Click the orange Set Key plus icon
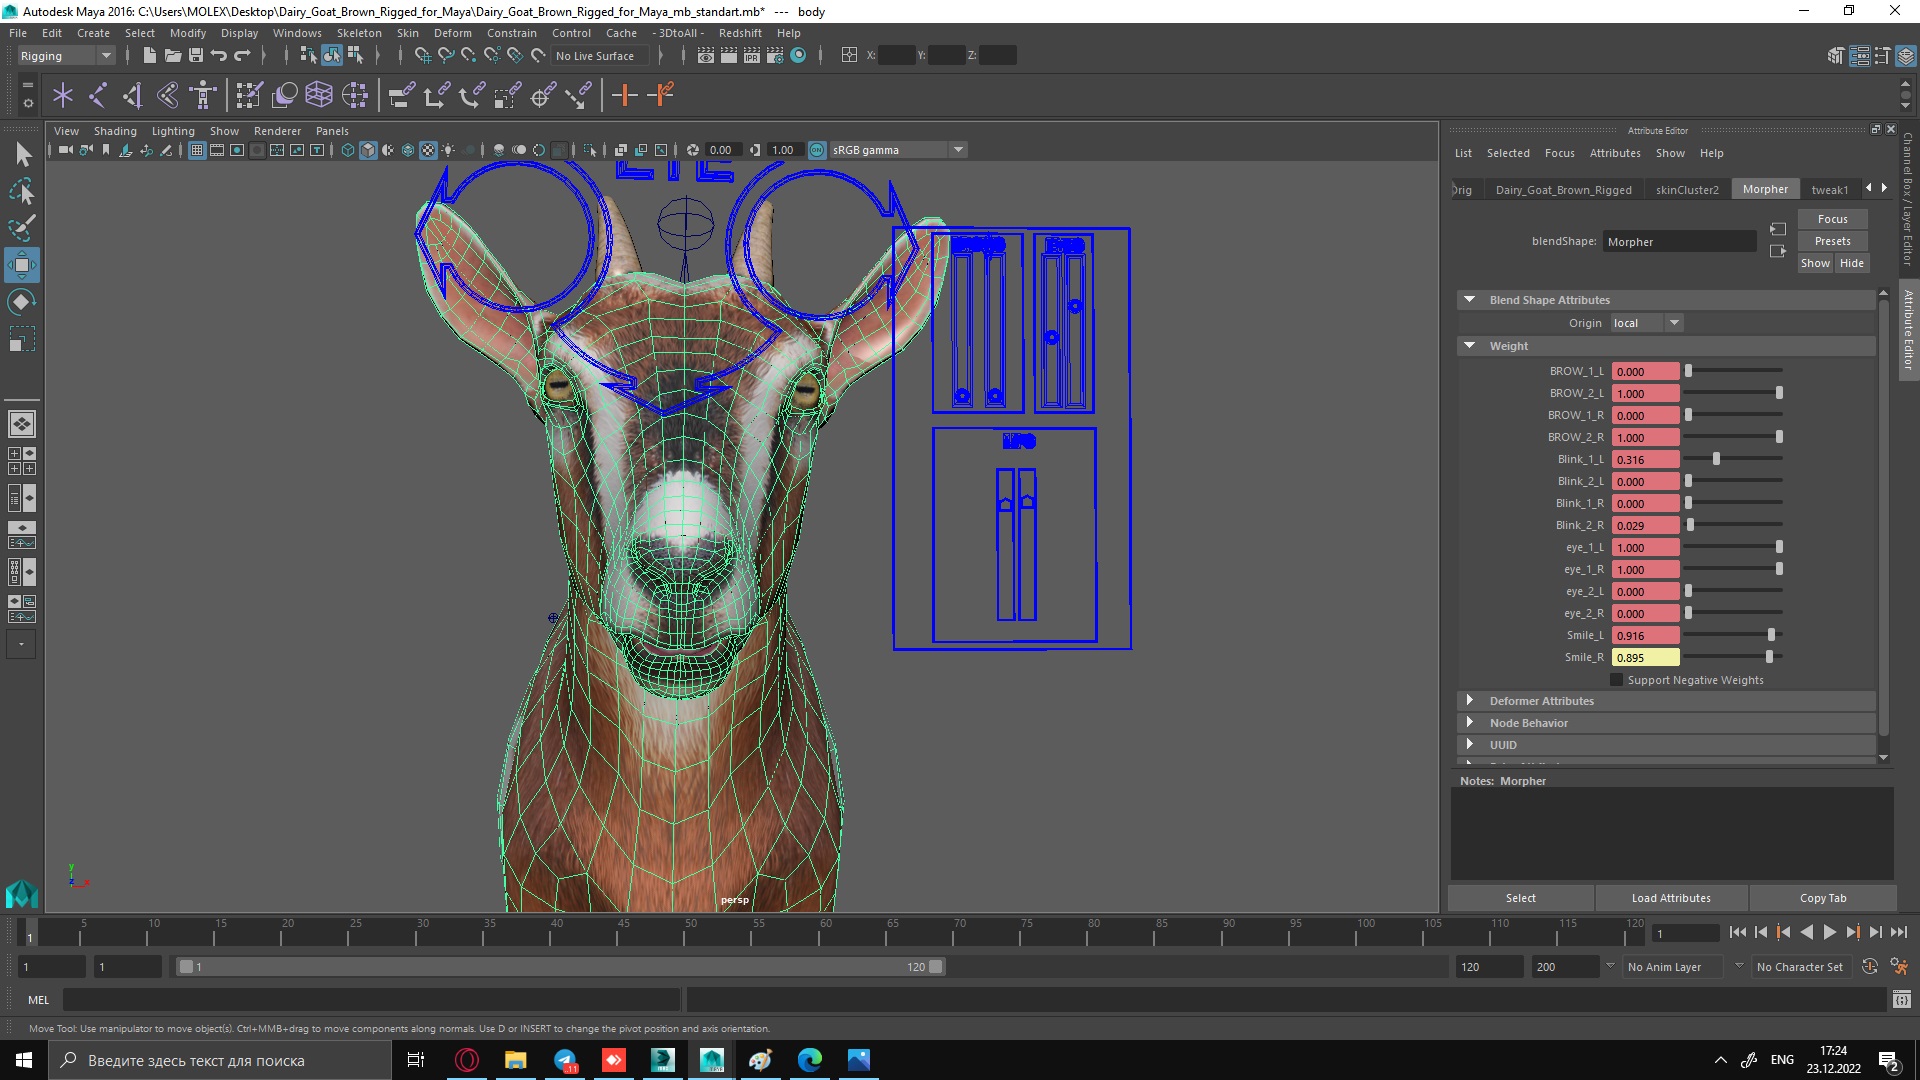The width and height of the screenshot is (1920, 1080). [625, 95]
